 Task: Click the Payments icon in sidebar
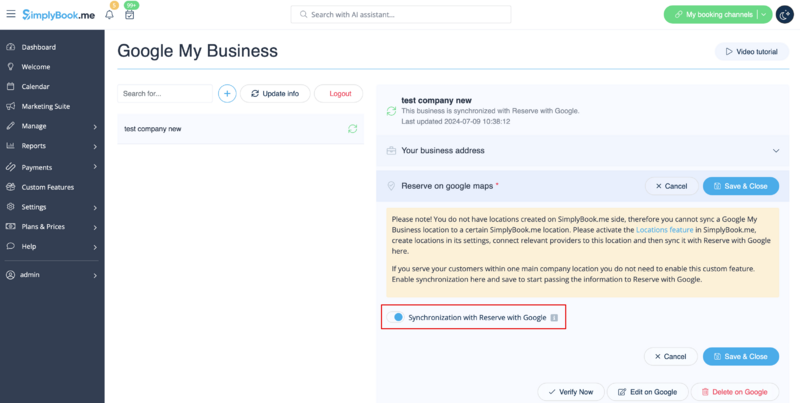click(x=10, y=167)
